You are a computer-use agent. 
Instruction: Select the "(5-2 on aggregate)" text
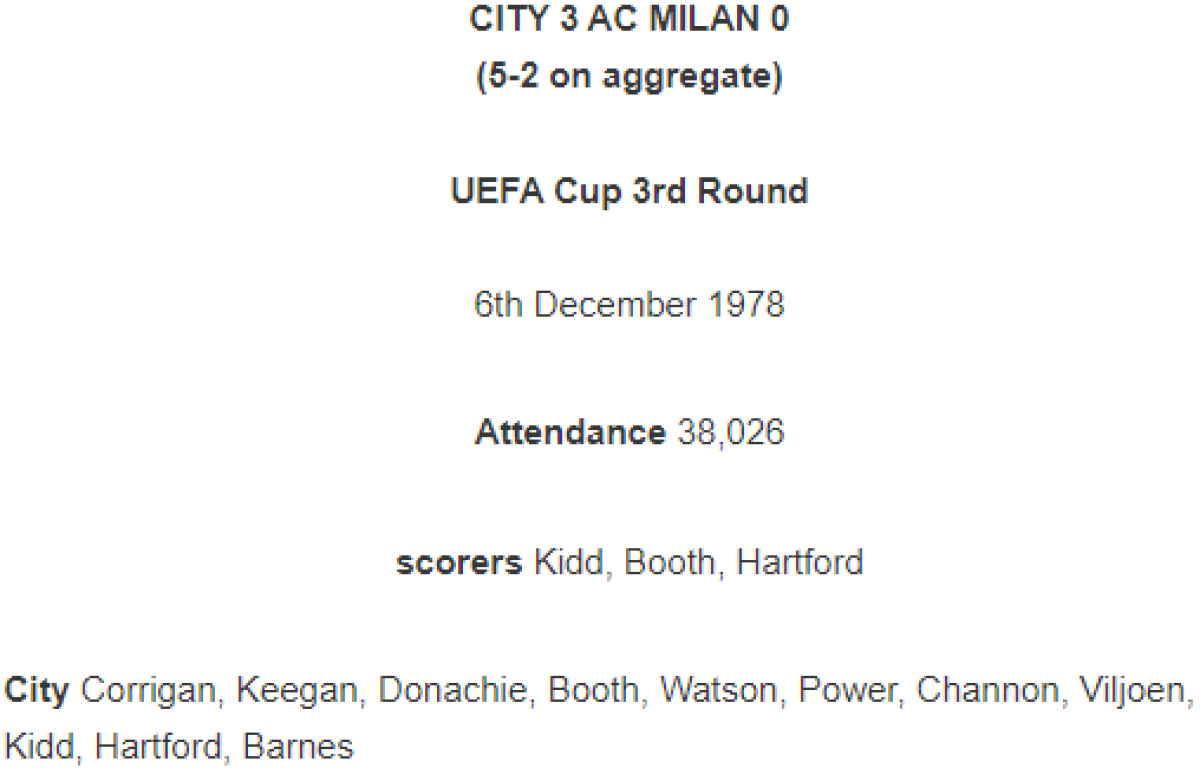[x=629, y=76]
